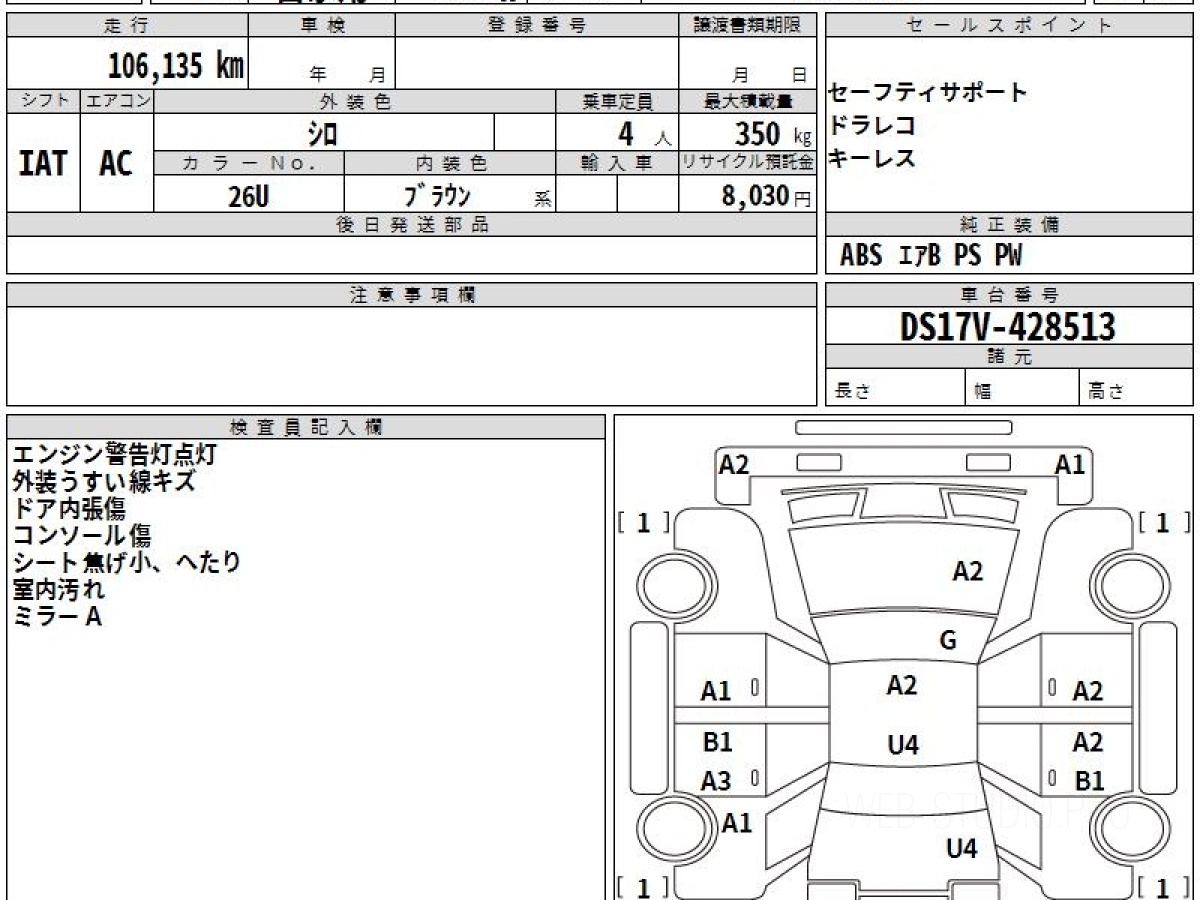Image resolution: width=1200 pixels, height=900 pixels.
Task: Select the ドア内張傷 inspector note
Action: [69, 509]
